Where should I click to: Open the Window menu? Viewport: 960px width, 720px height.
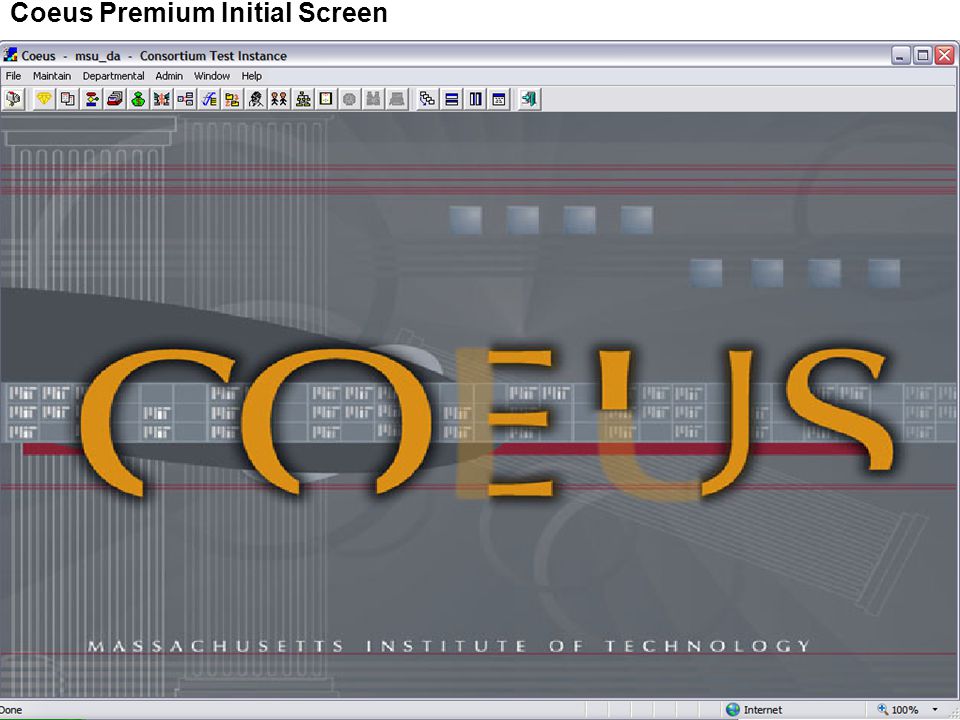212,76
